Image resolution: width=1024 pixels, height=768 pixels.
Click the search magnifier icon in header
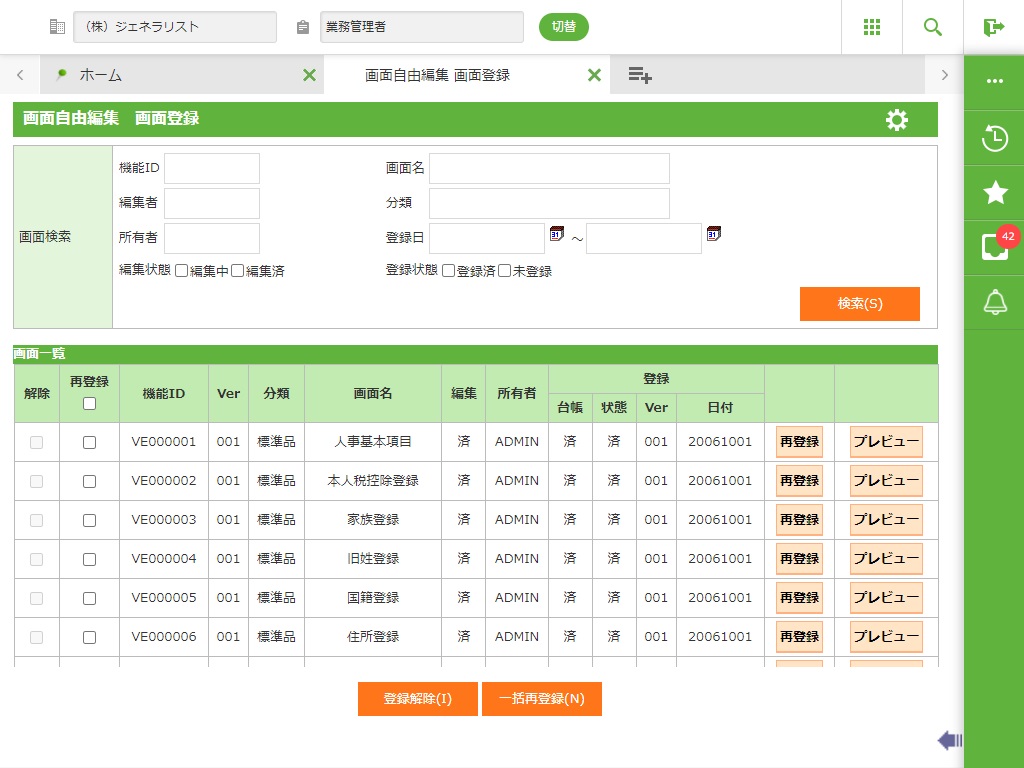pyautogui.click(x=933, y=27)
